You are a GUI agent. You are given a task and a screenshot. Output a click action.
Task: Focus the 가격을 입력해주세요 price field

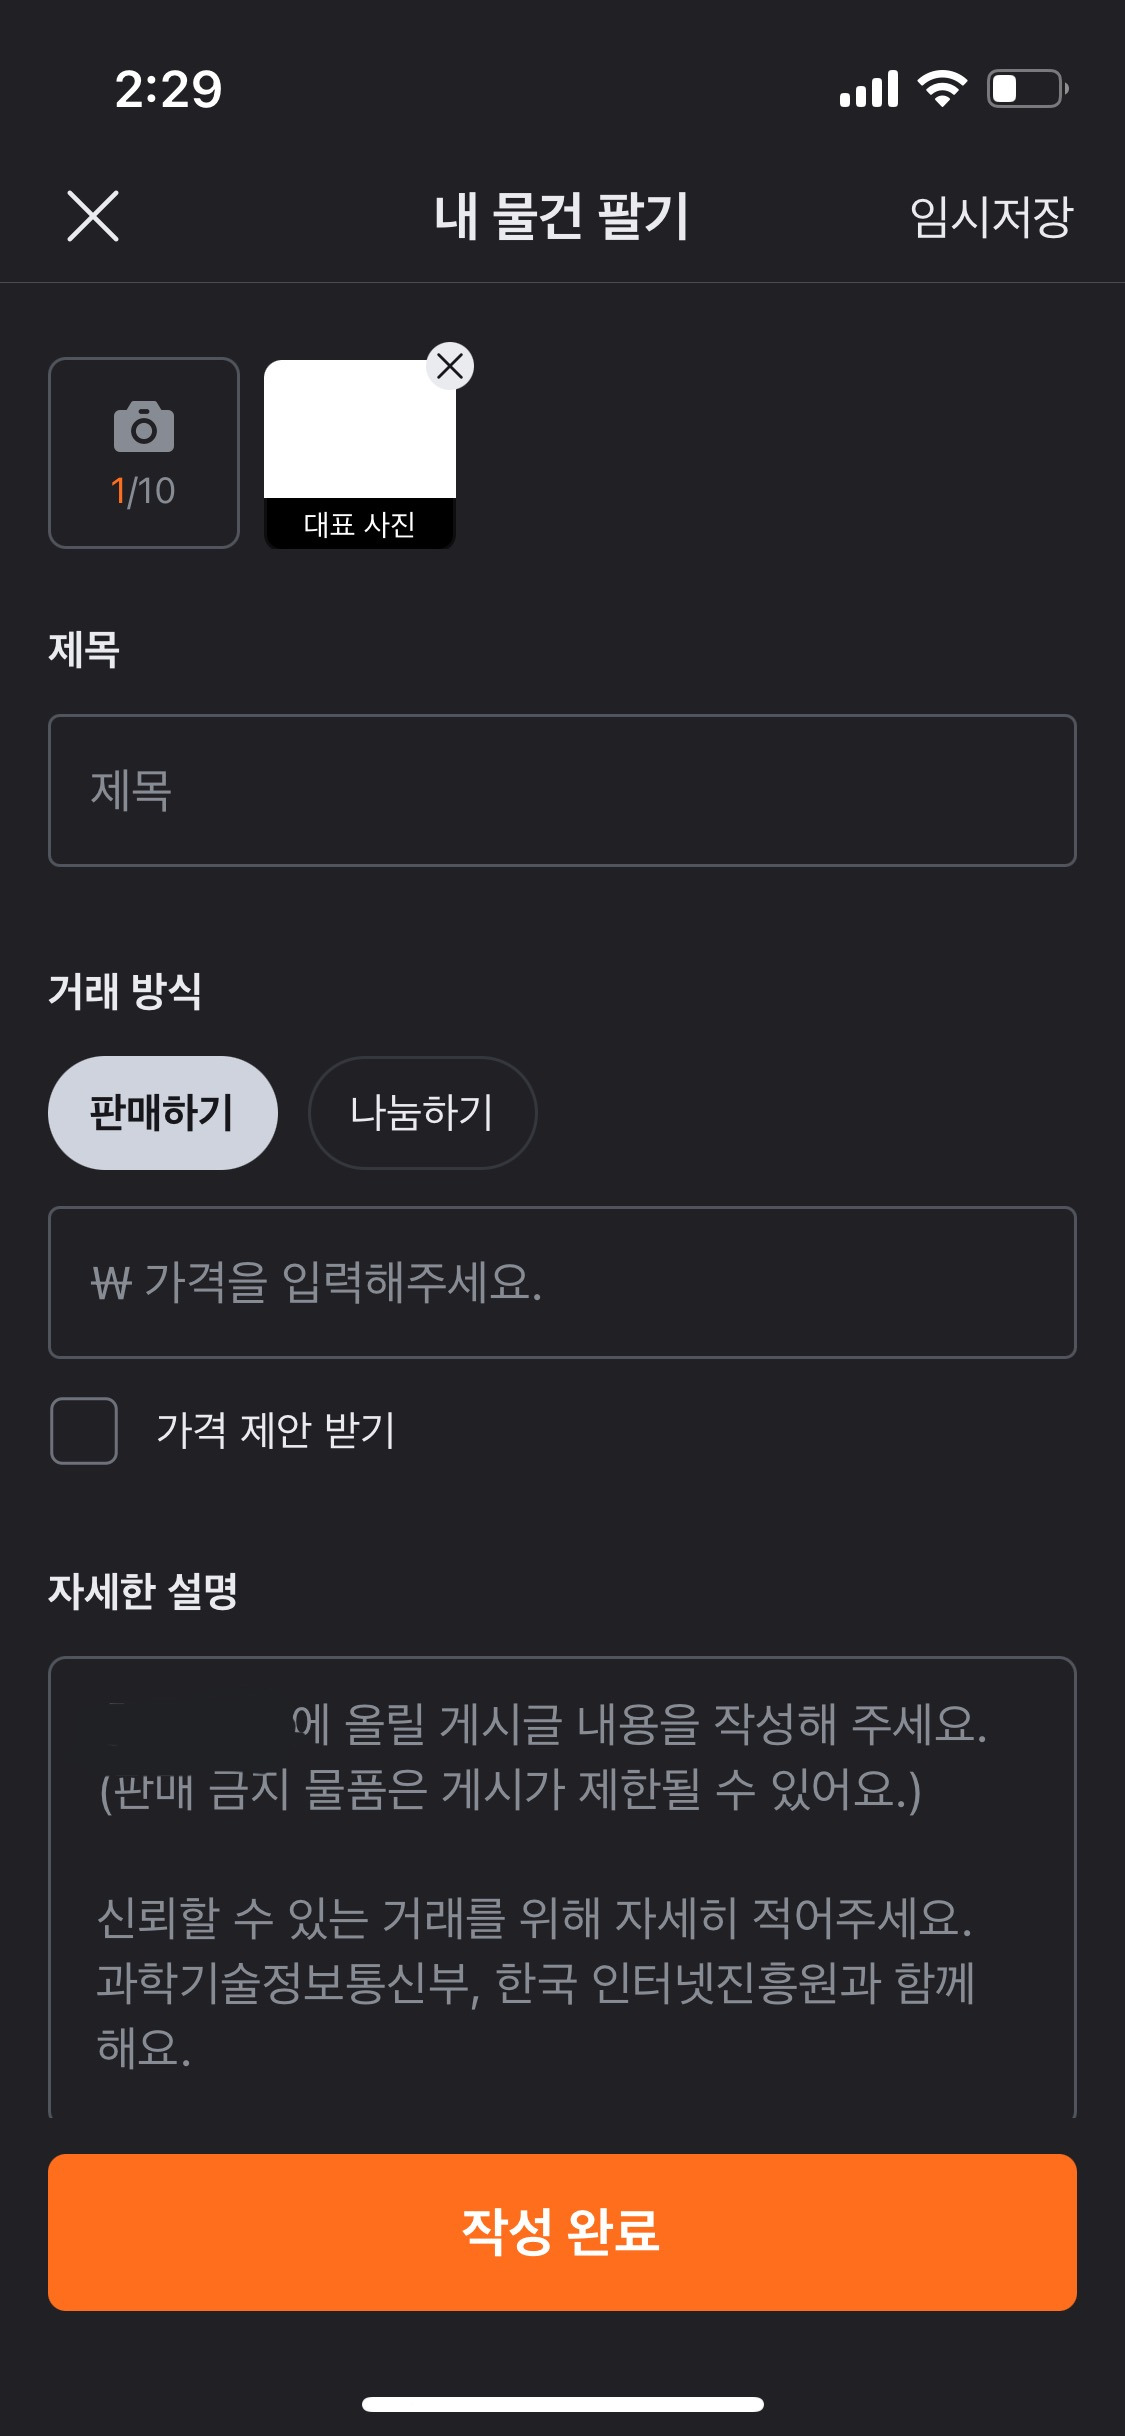coord(562,1282)
